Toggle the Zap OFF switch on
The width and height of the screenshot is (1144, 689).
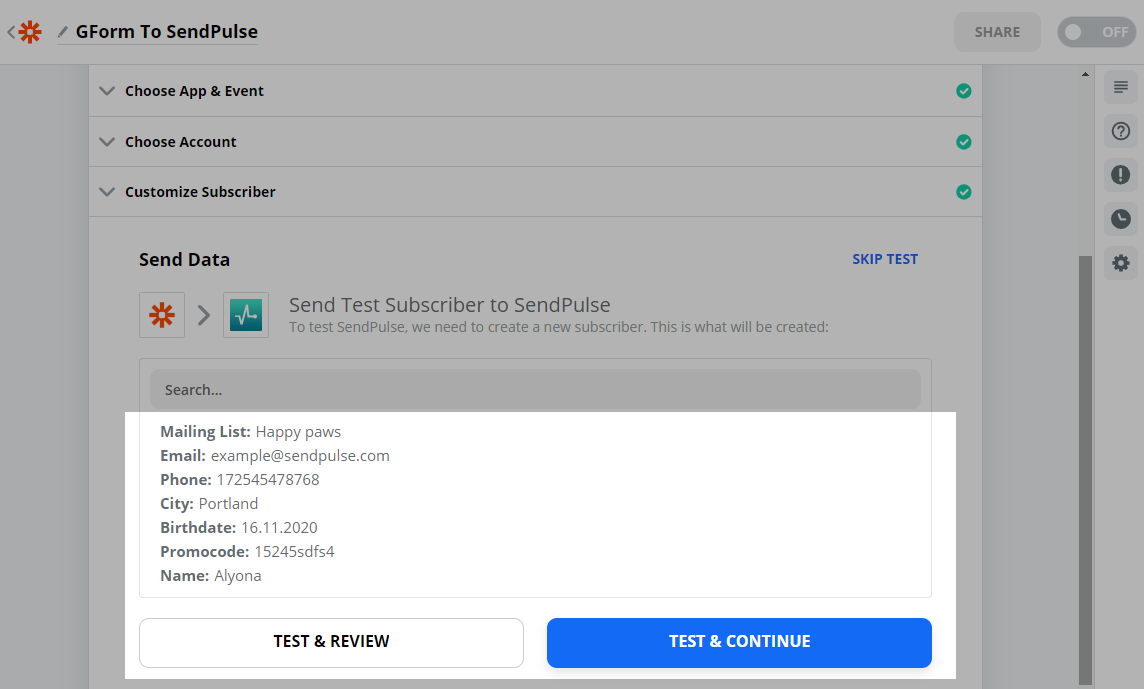pos(1097,32)
